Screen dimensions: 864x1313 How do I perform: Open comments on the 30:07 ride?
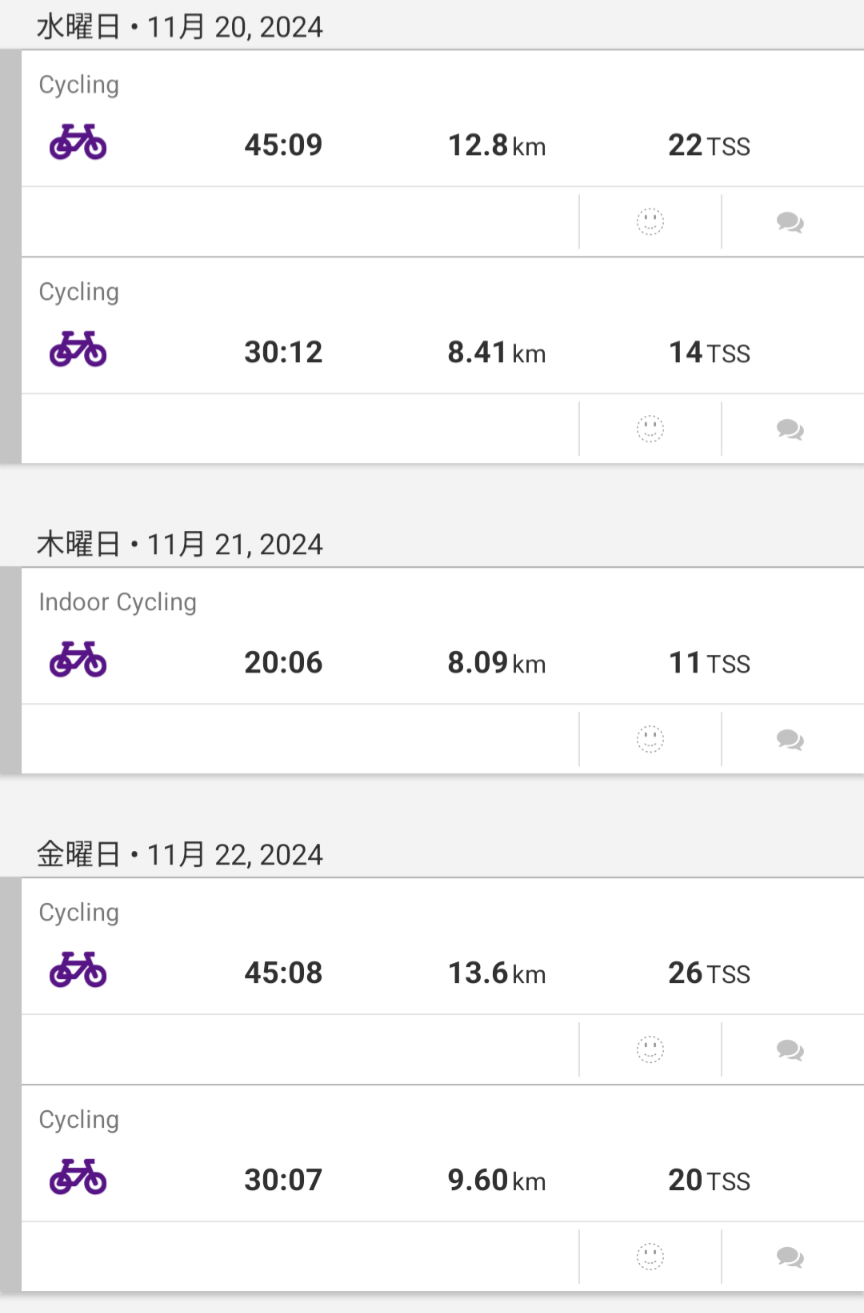coord(790,1256)
